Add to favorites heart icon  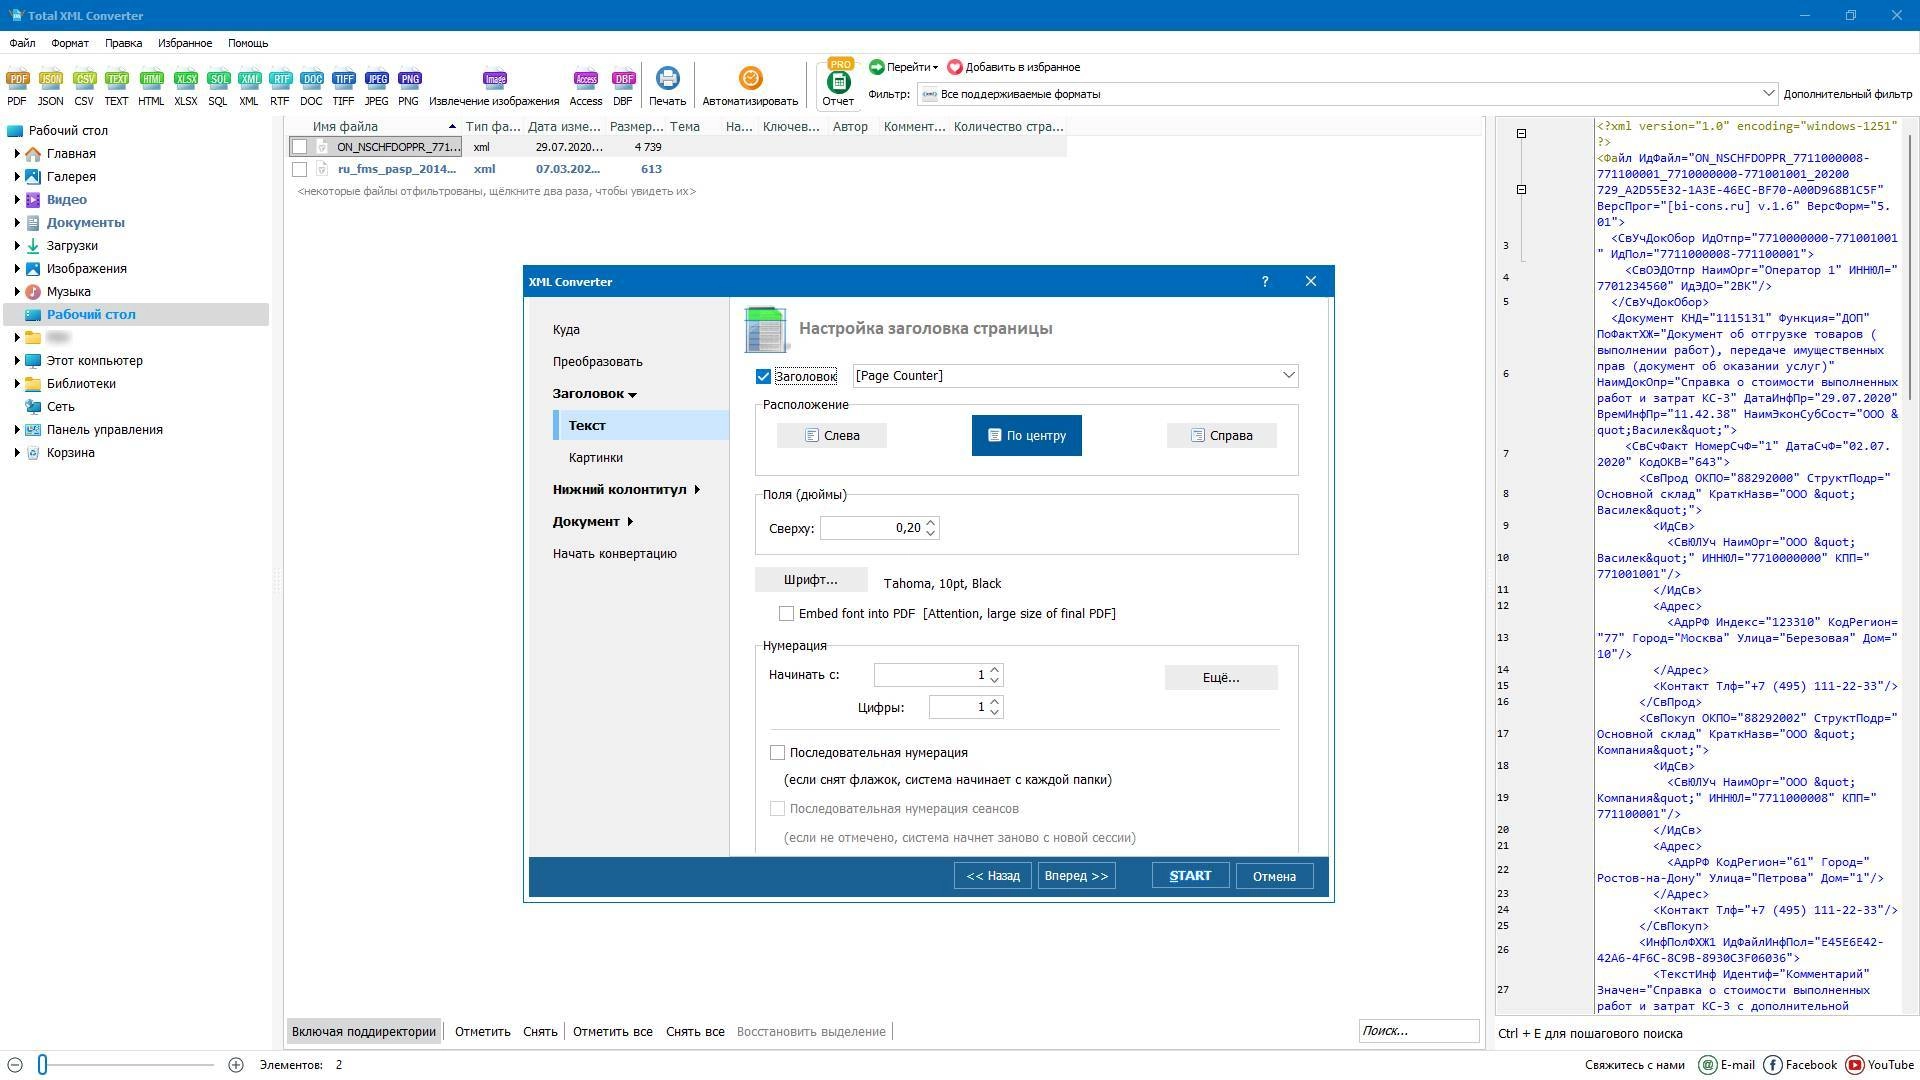tap(955, 67)
